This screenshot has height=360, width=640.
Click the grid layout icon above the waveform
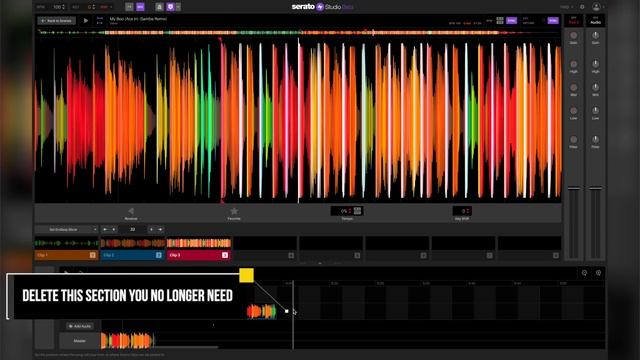coord(500,20)
